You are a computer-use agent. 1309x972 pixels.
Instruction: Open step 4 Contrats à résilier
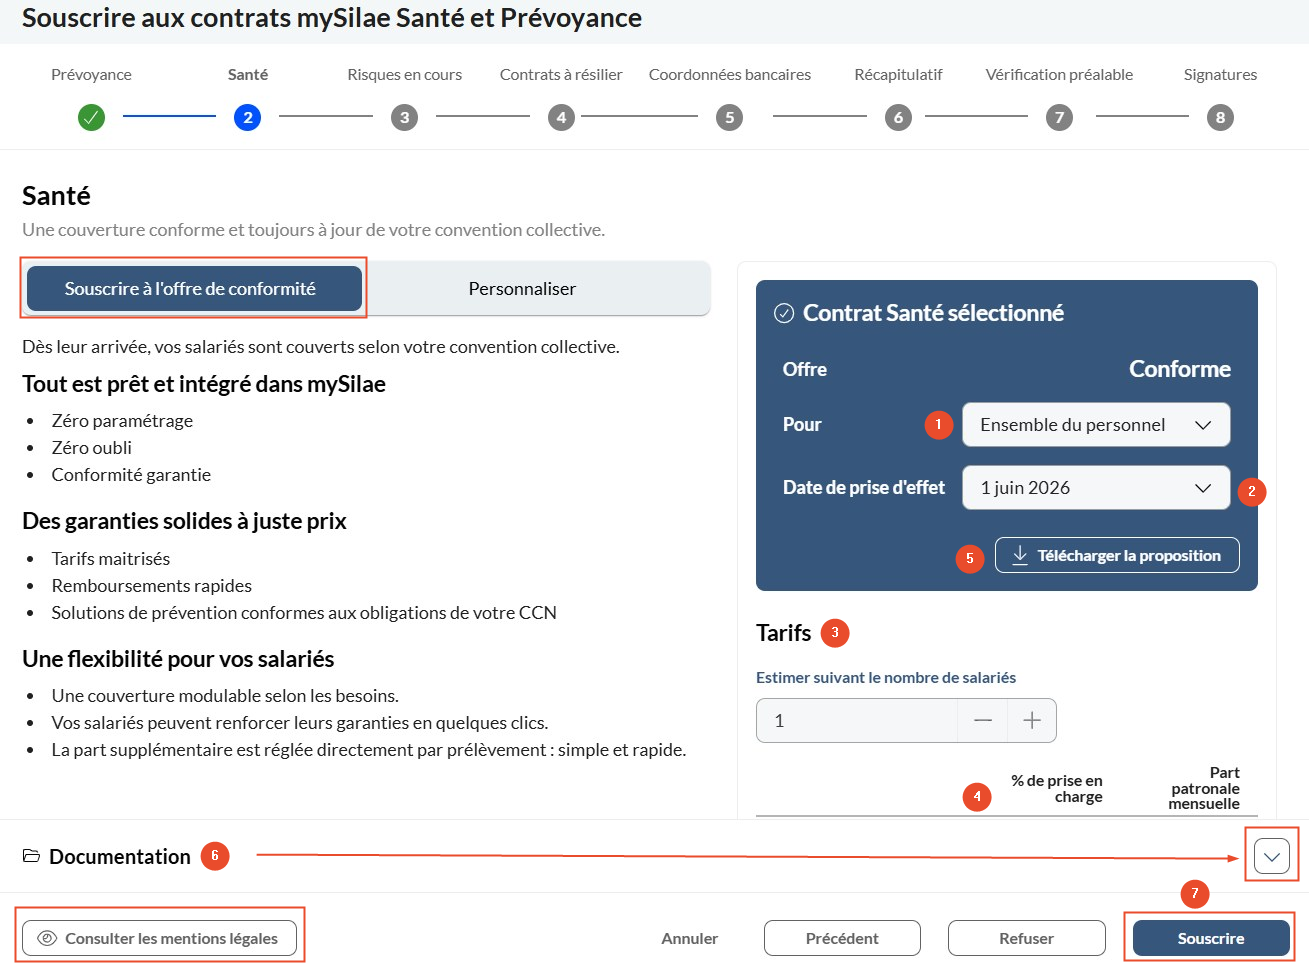click(561, 118)
